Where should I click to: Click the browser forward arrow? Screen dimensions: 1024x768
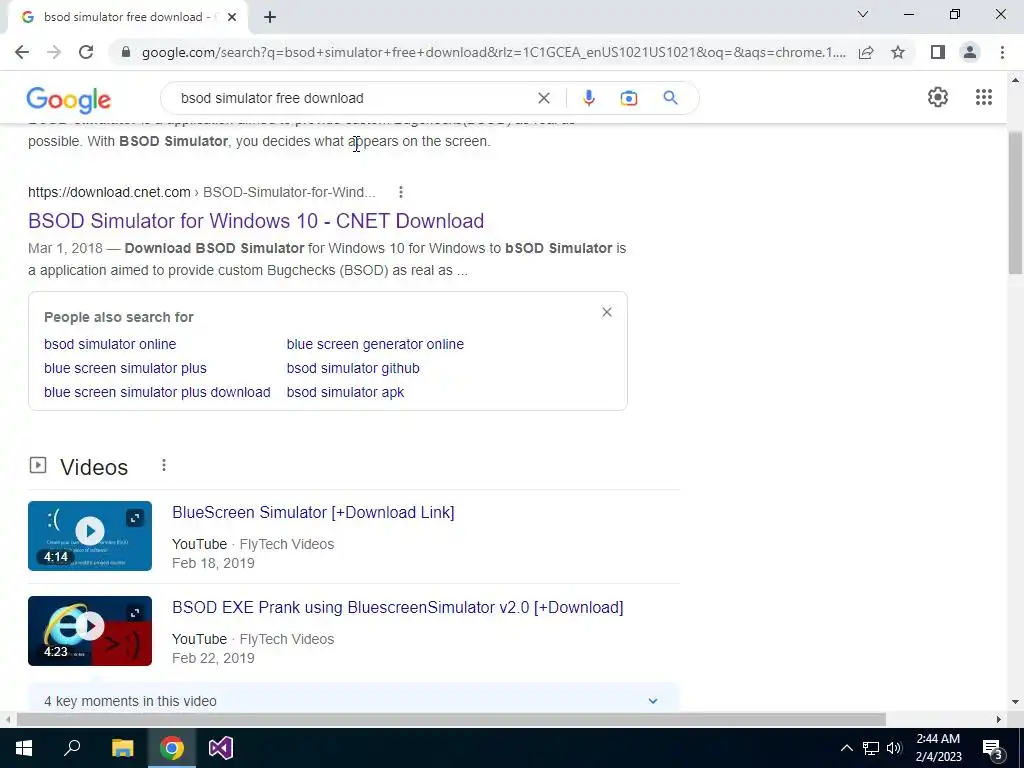54,52
